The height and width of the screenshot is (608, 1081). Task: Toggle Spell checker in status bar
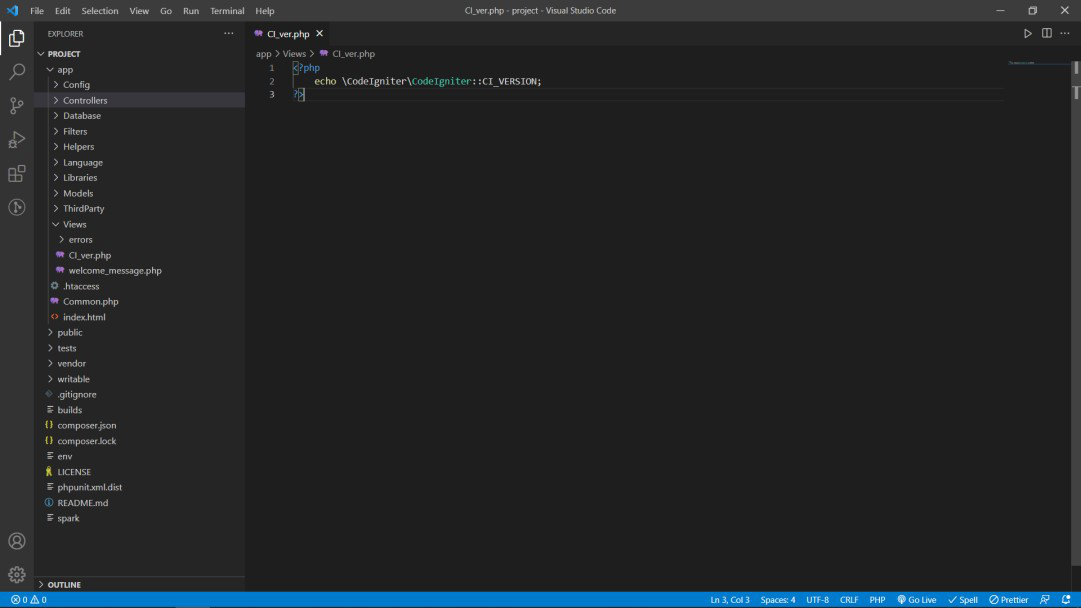pos(963,600)
